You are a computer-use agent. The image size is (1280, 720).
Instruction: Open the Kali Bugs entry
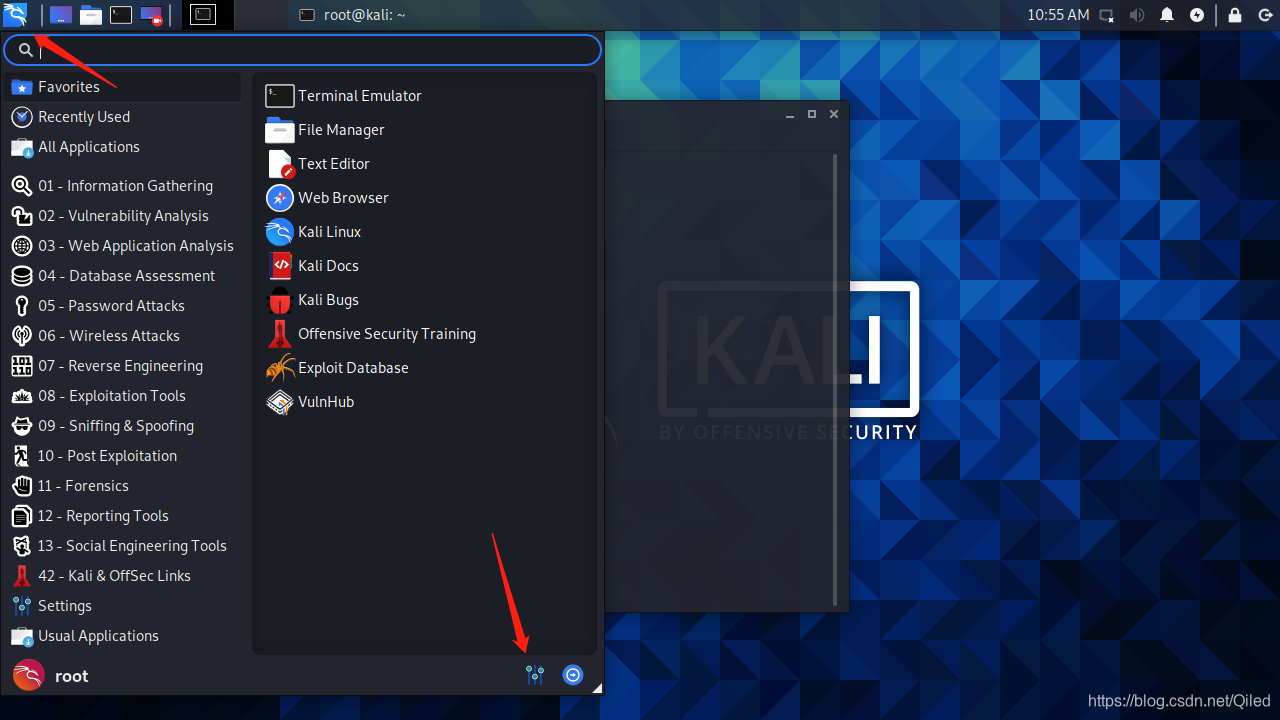[x=312, y=300]
